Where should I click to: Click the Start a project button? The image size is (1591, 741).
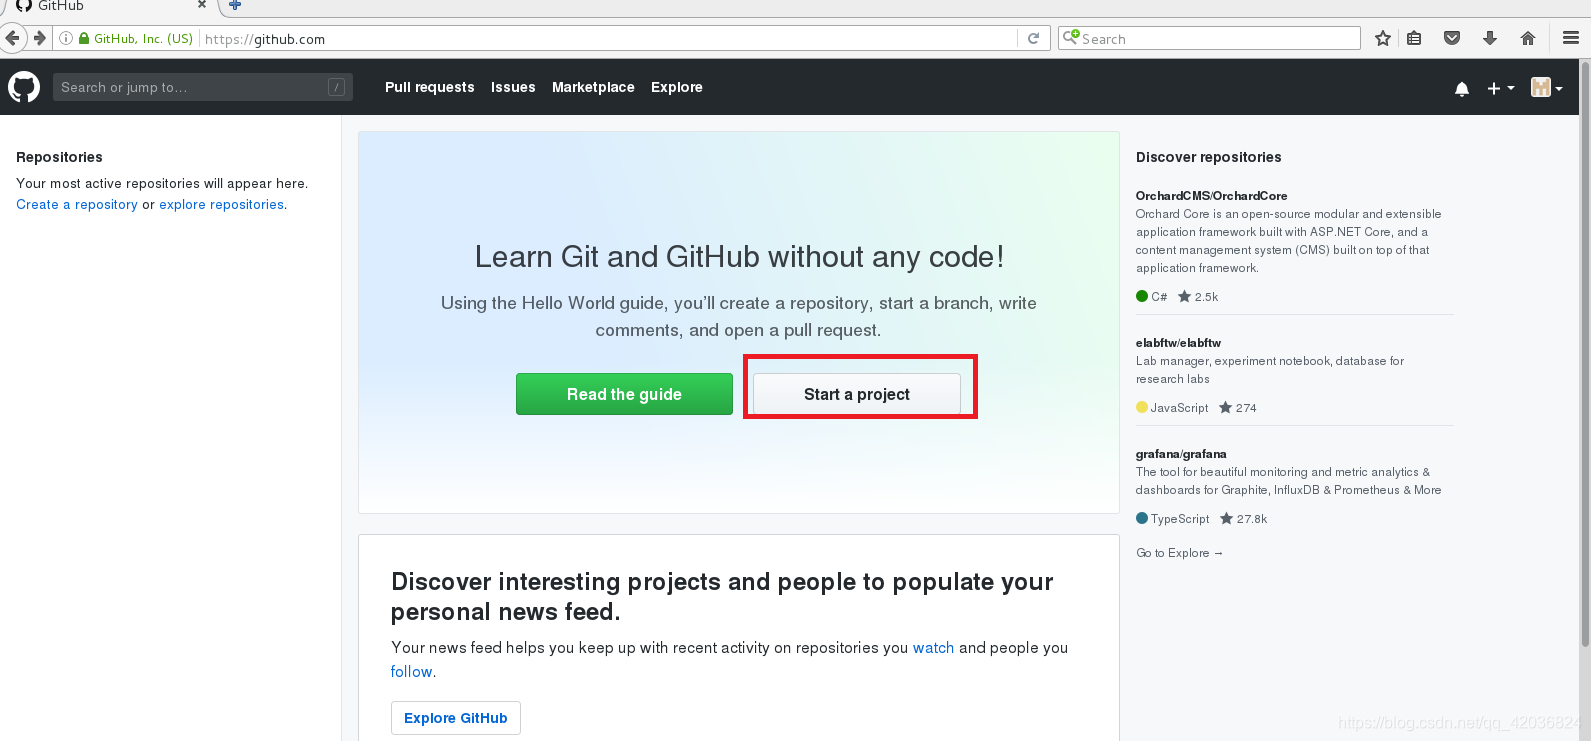(x=857, y=394)
